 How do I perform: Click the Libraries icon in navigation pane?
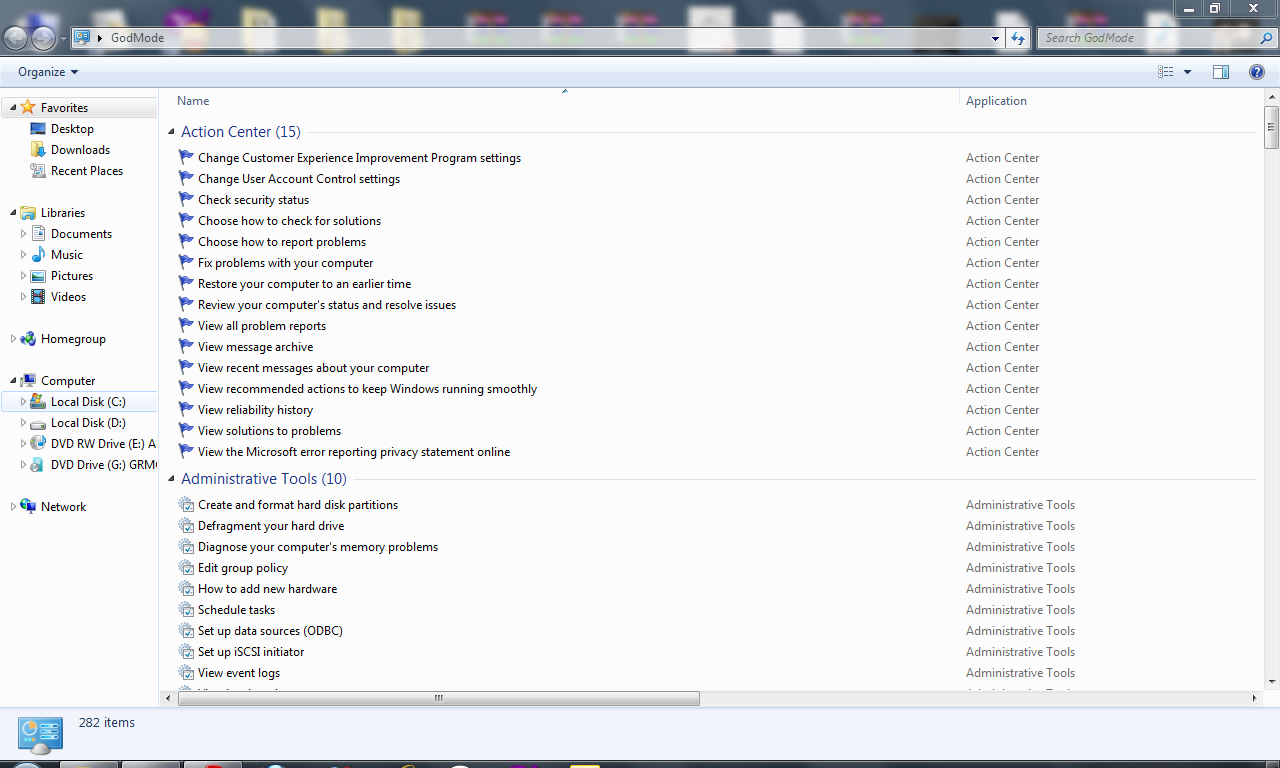[28, 212]
